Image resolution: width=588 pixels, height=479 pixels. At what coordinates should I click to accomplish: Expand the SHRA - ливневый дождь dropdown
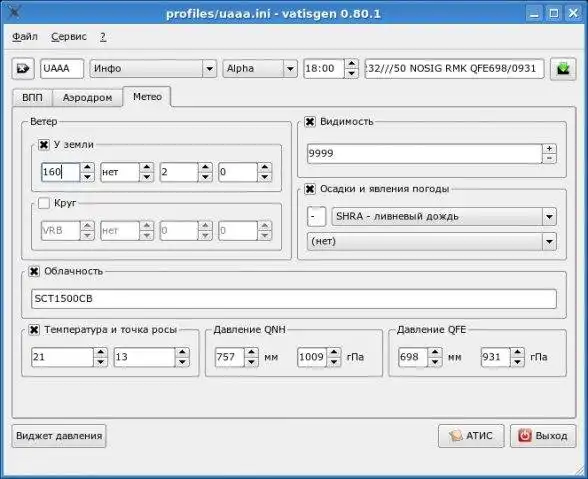pos(444,216)
